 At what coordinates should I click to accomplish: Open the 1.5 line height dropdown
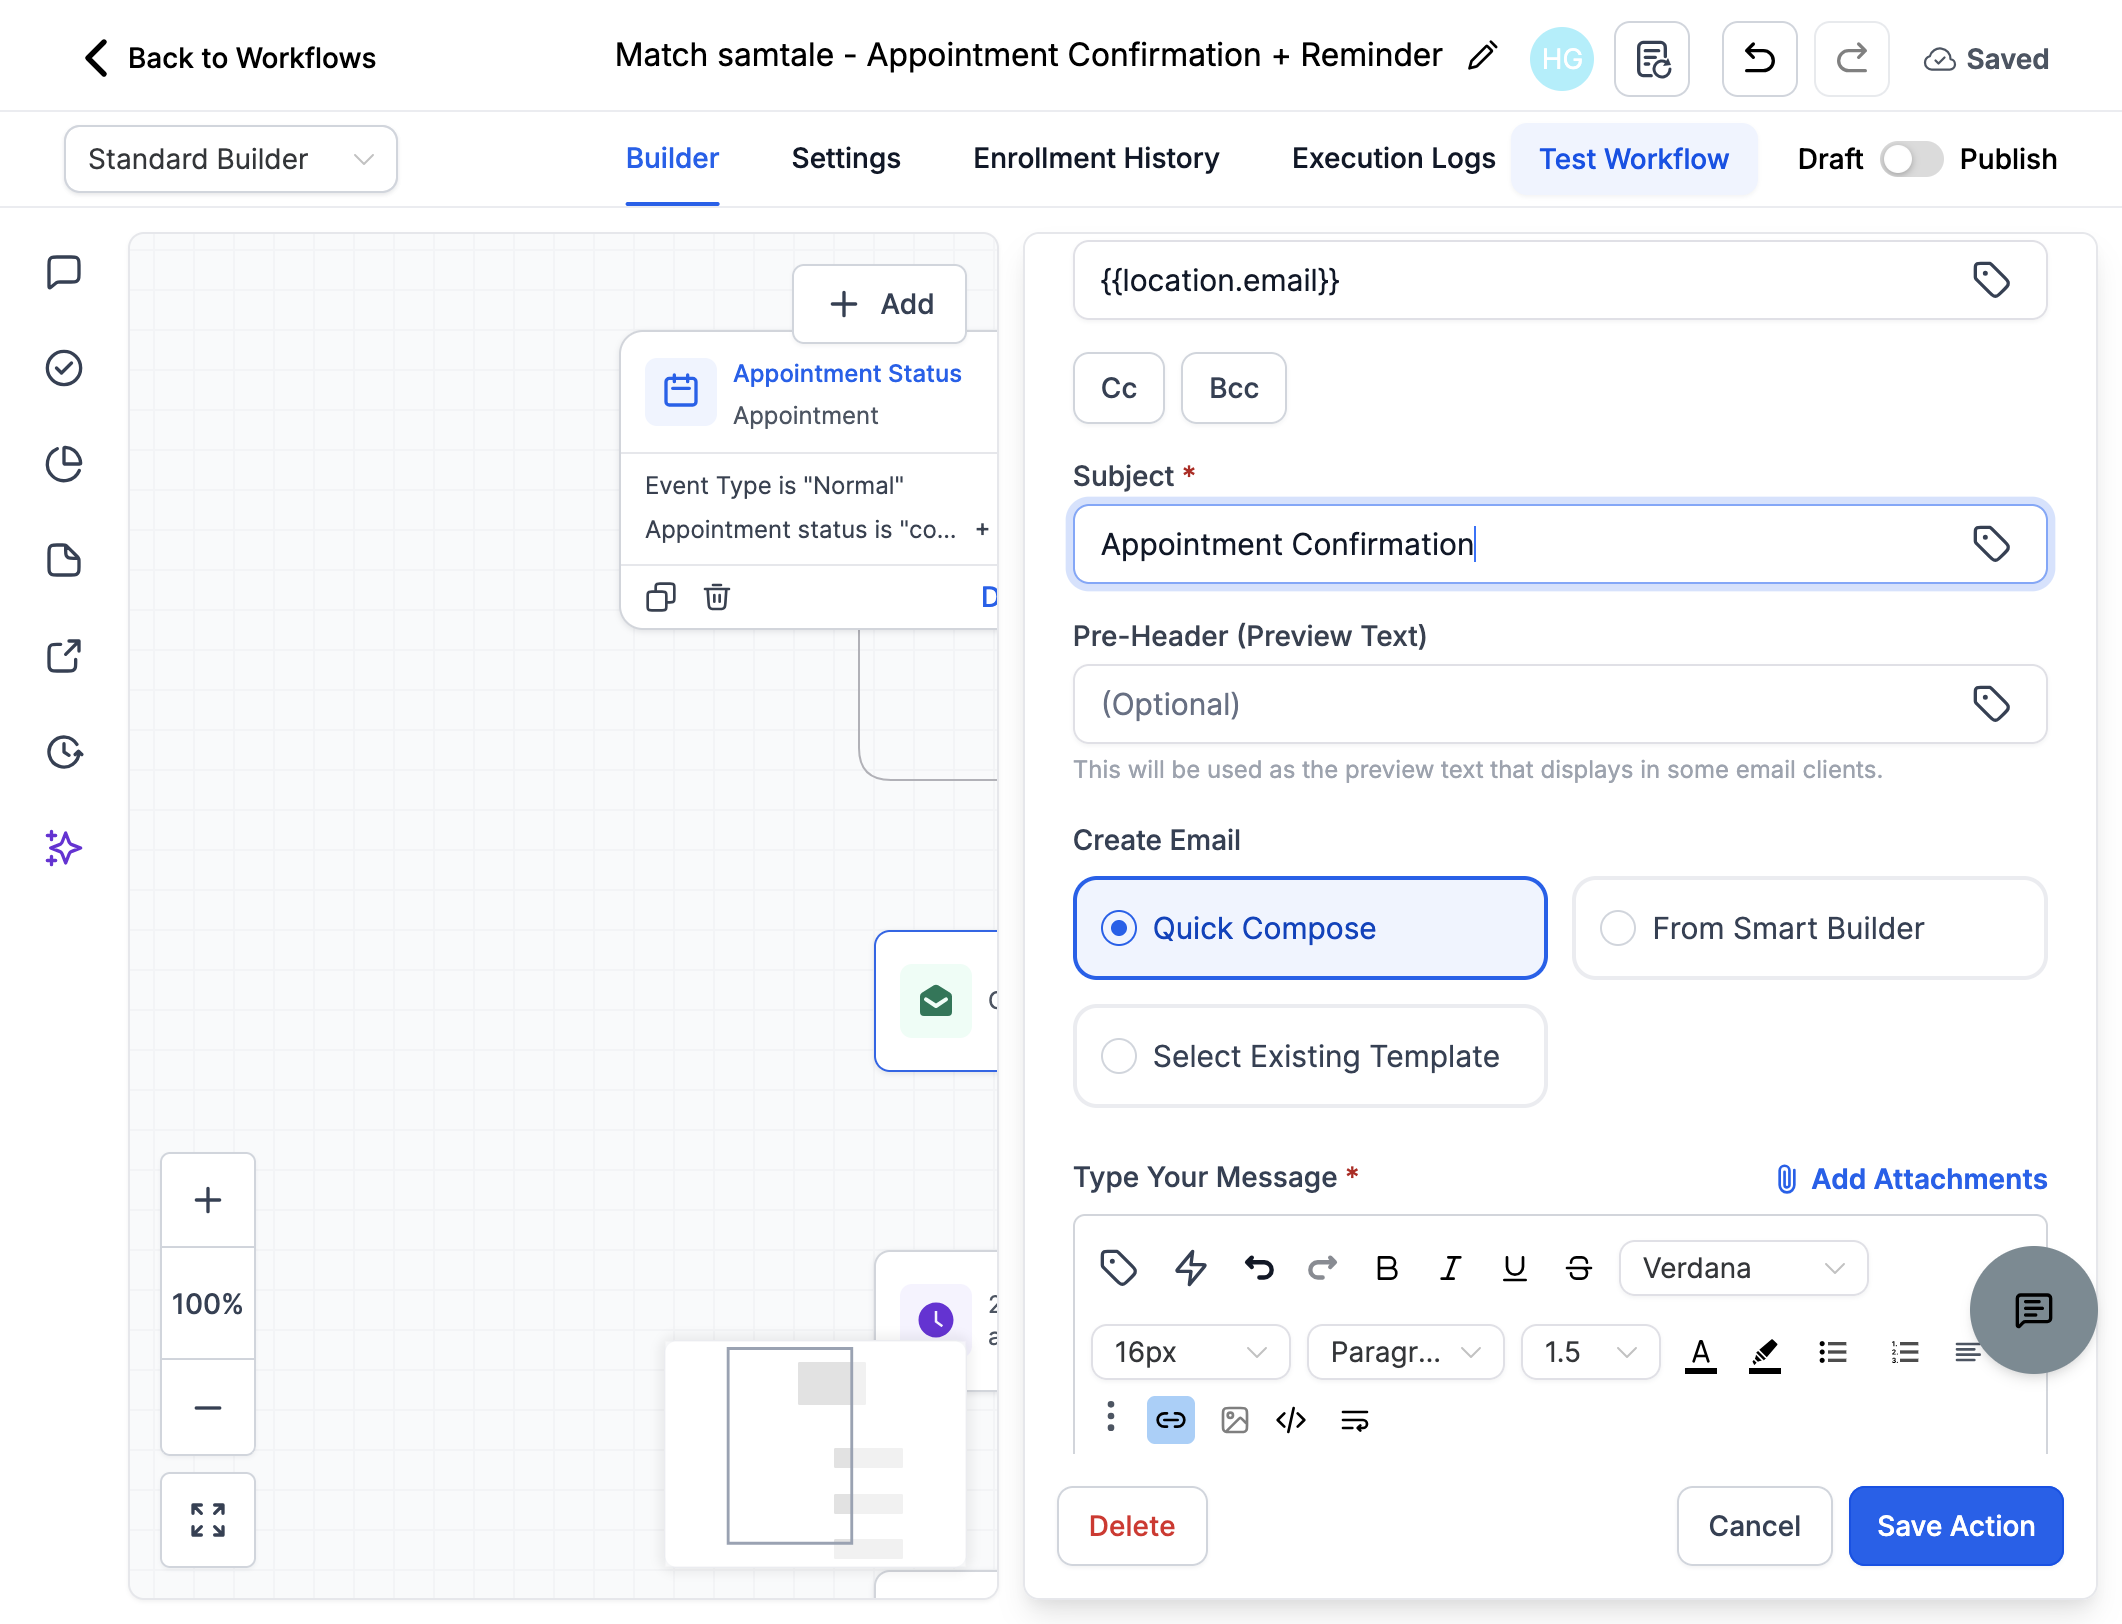point(1590,1352)
